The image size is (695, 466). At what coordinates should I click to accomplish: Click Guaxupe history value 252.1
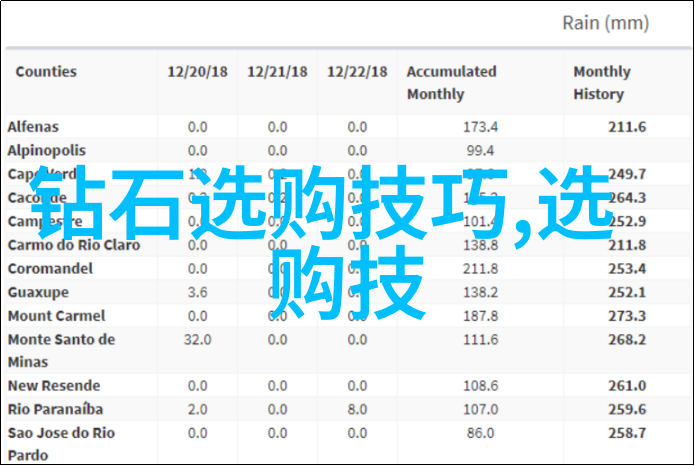tap(627, 293)
